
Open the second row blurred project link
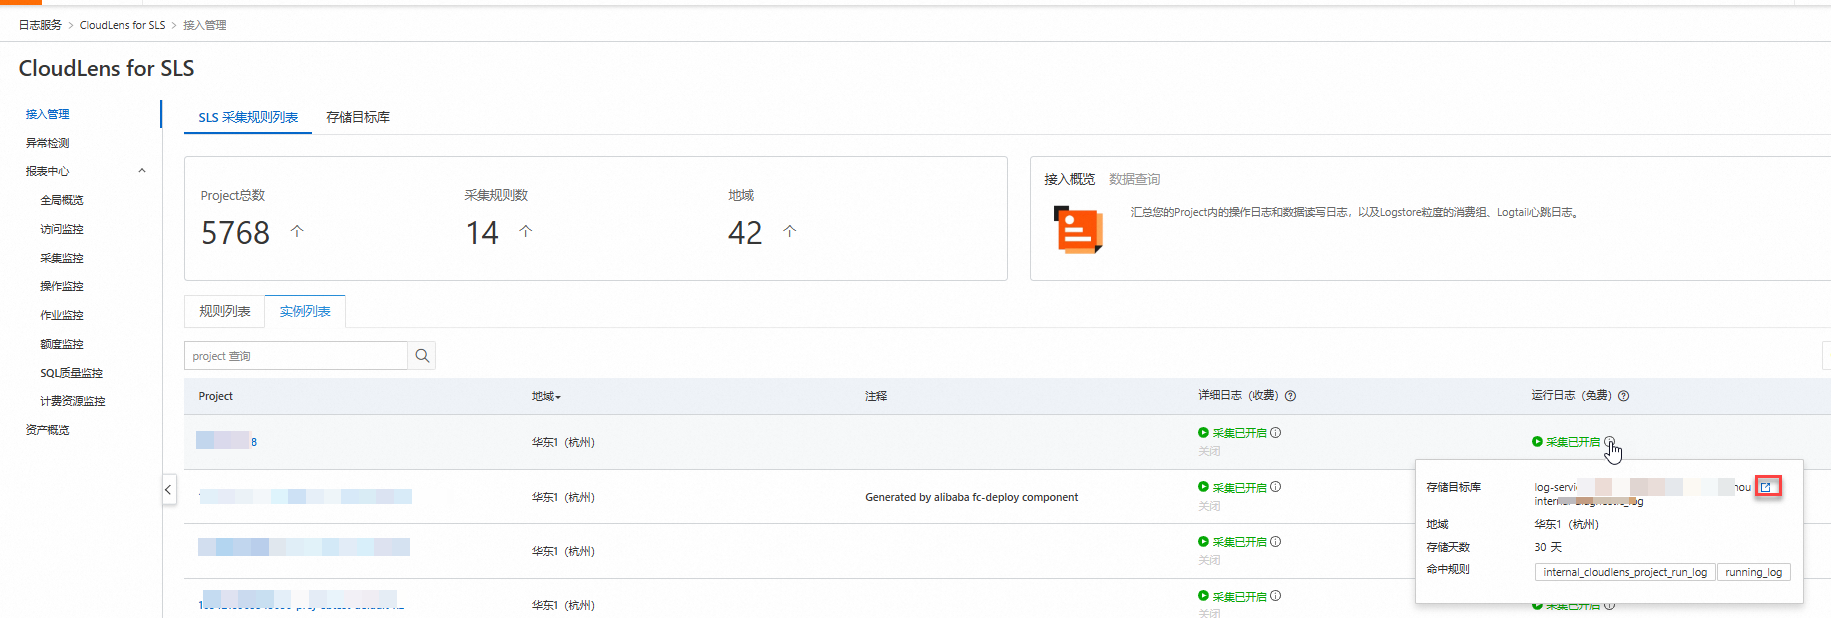tap(305, 497)
